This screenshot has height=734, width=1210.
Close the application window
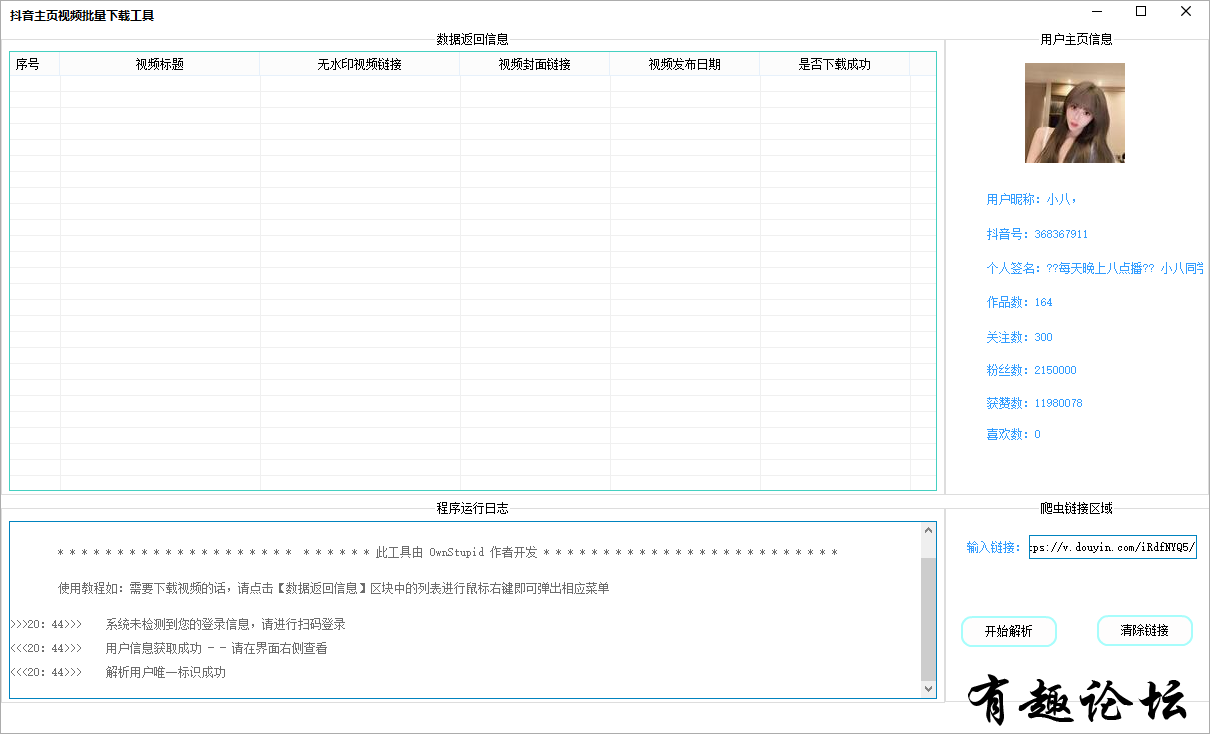click(x=1186, y=12)
